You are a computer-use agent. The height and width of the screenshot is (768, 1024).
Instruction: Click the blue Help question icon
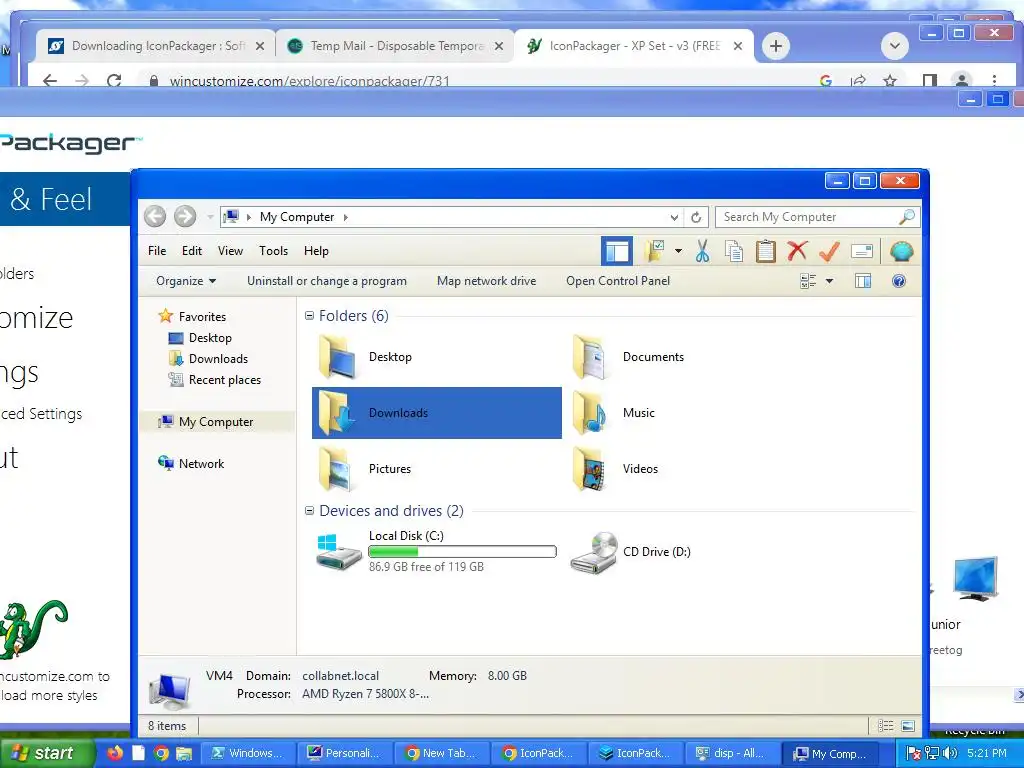(x=899, y=281)
